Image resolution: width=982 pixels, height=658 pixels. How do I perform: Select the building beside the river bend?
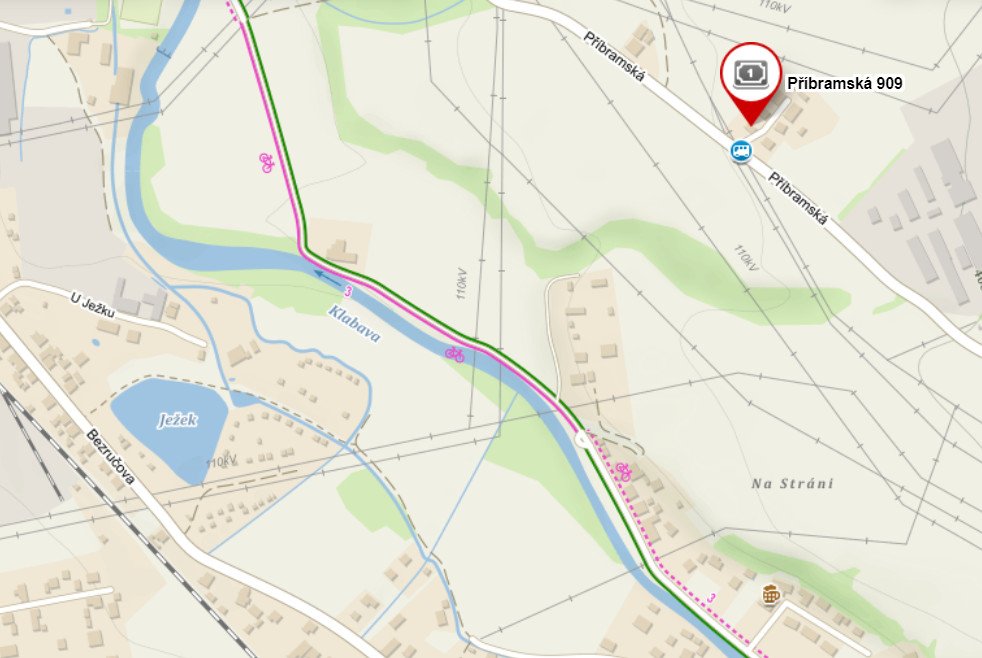coord(341,252)
